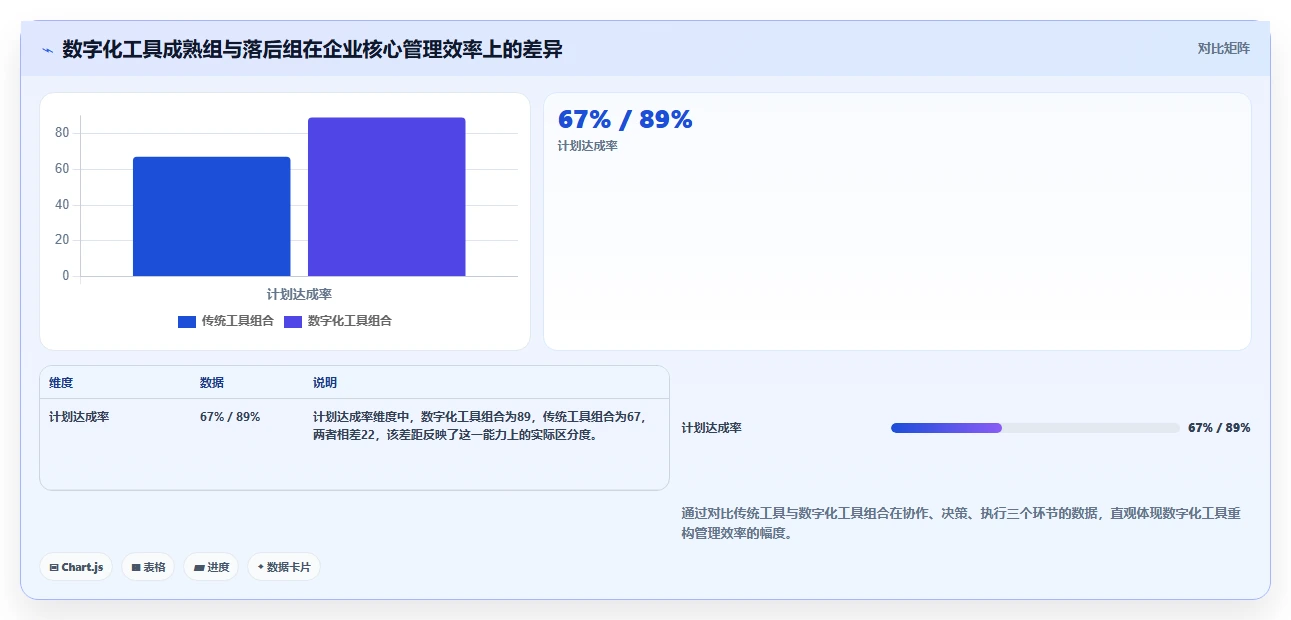This screenshot has height=620, width=1291.
Task: Click the 67% / 89% table cell
Action: pyautogui.click(x=230, y=417)
